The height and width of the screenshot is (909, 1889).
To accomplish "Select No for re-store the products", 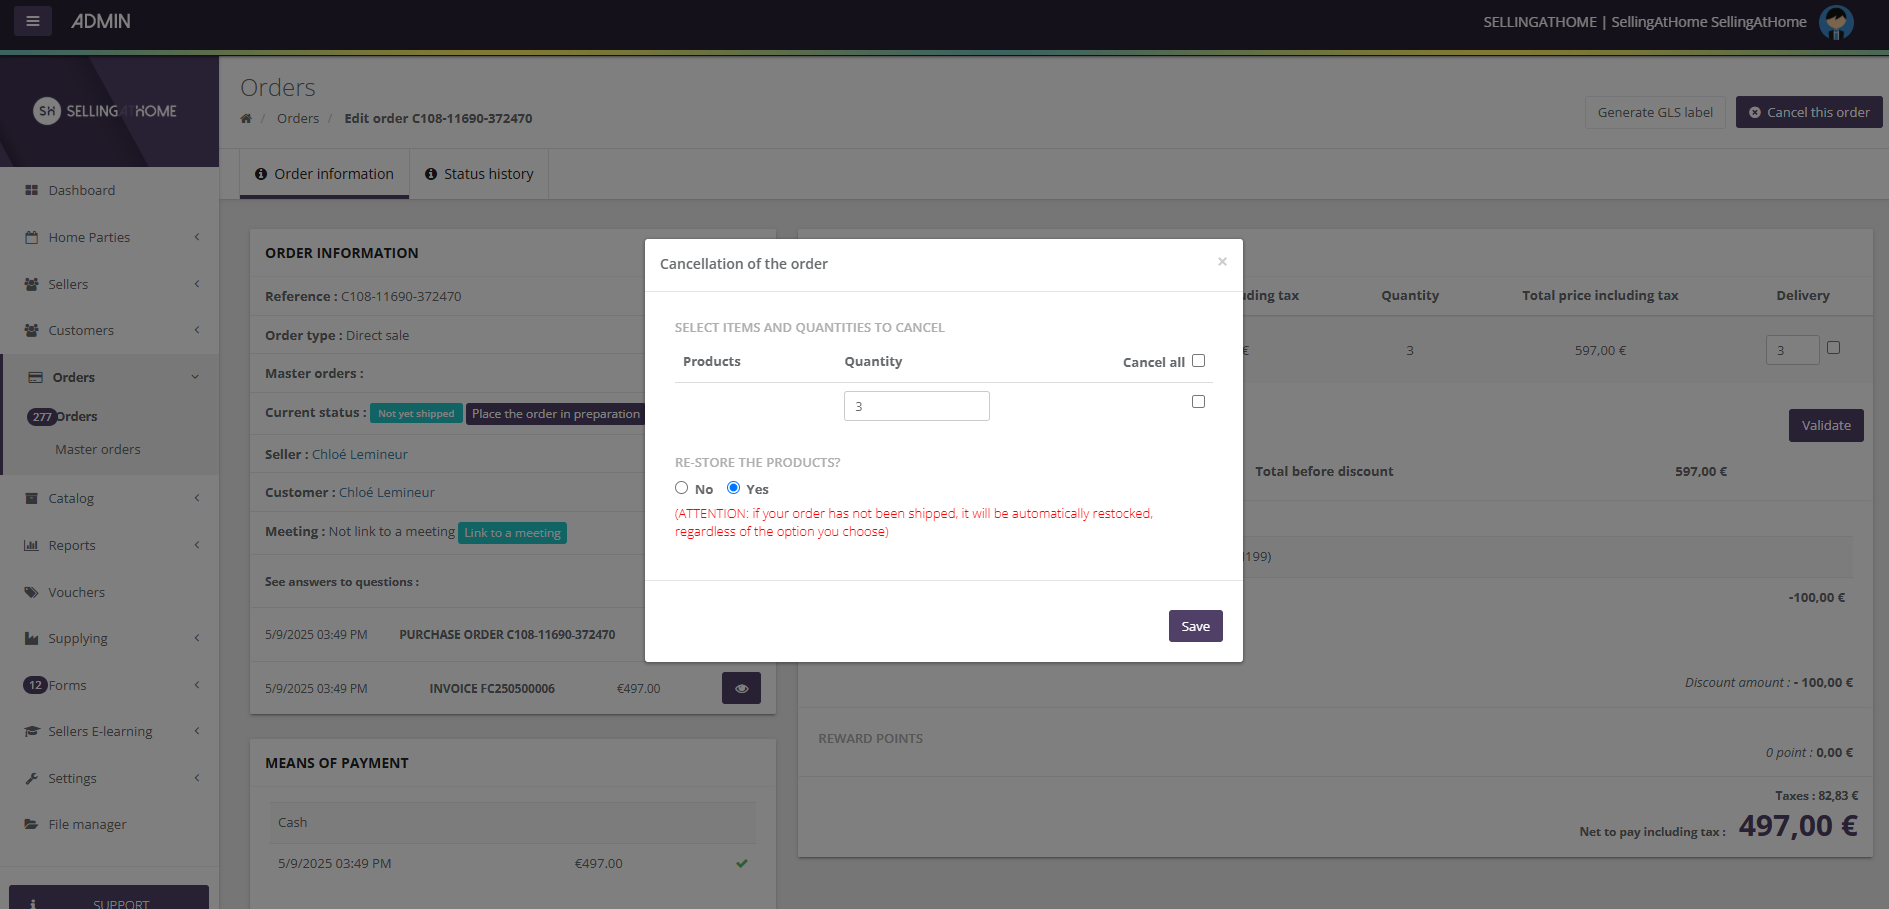I will point(682,488).
